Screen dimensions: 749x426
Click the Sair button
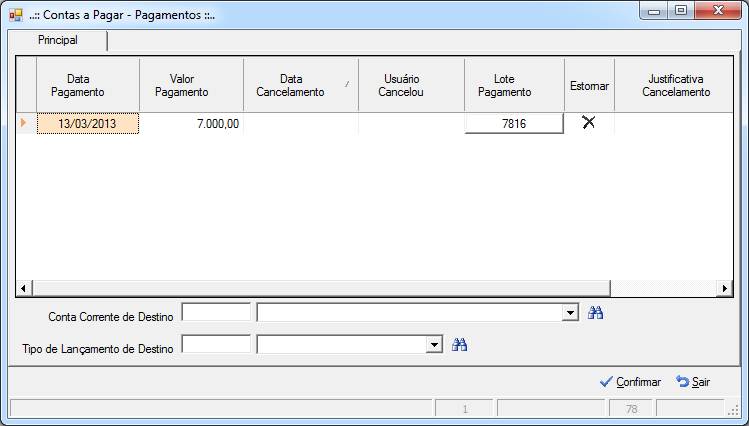tap(693, 382)
